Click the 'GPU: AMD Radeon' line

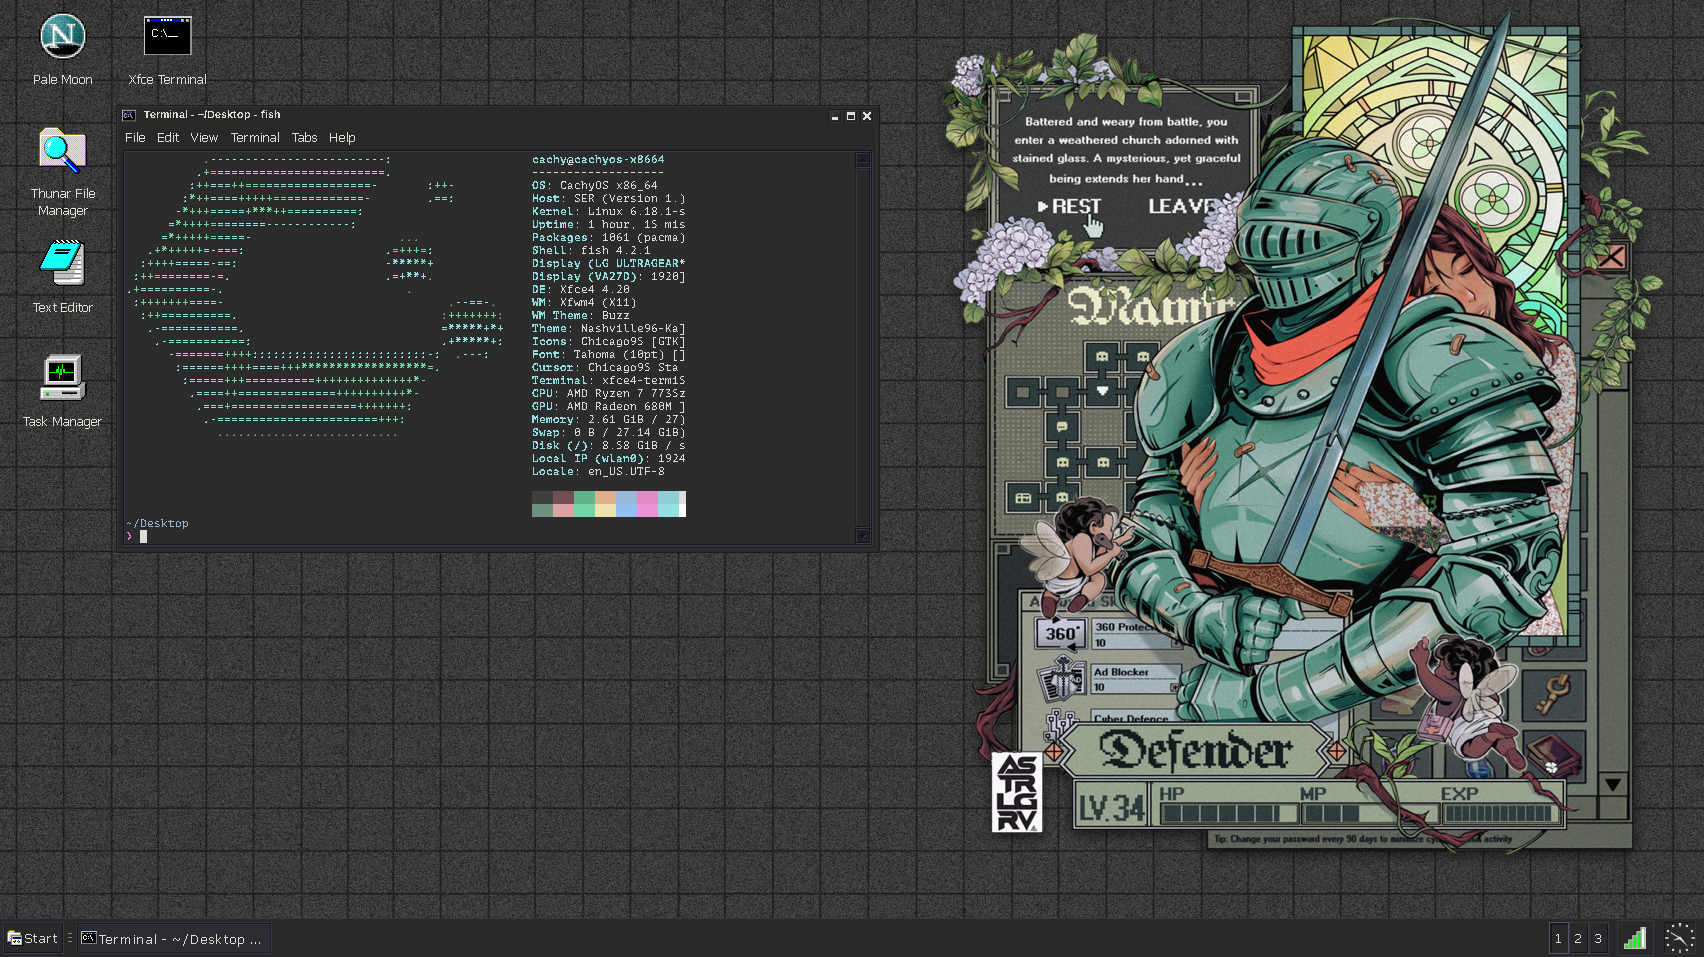coord(609,407)
